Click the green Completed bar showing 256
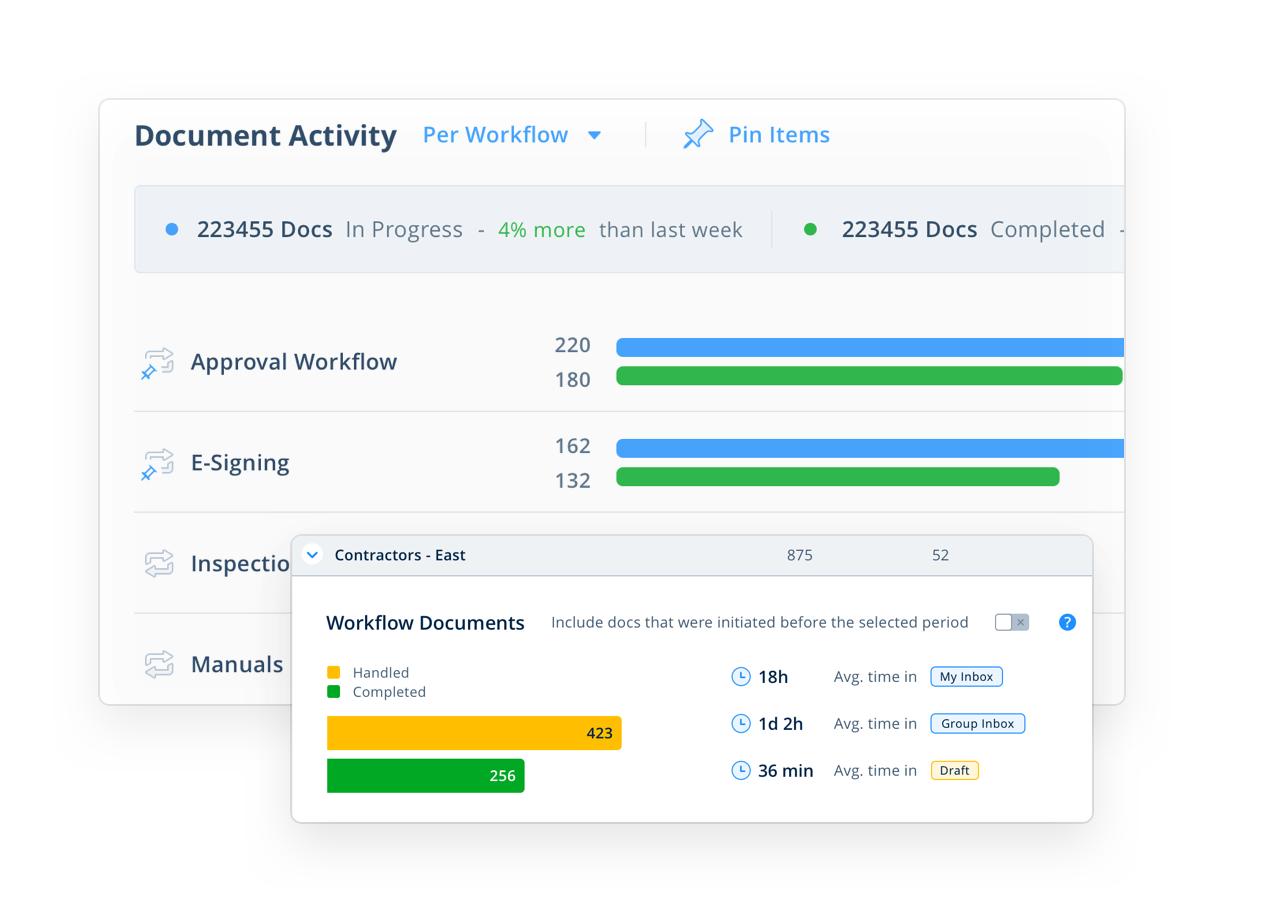 pos(426,776)
